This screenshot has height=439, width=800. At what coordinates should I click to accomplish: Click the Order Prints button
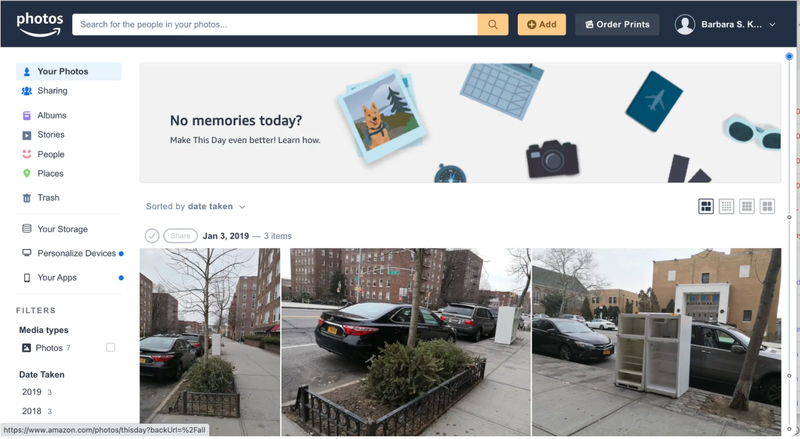(617, 25)
